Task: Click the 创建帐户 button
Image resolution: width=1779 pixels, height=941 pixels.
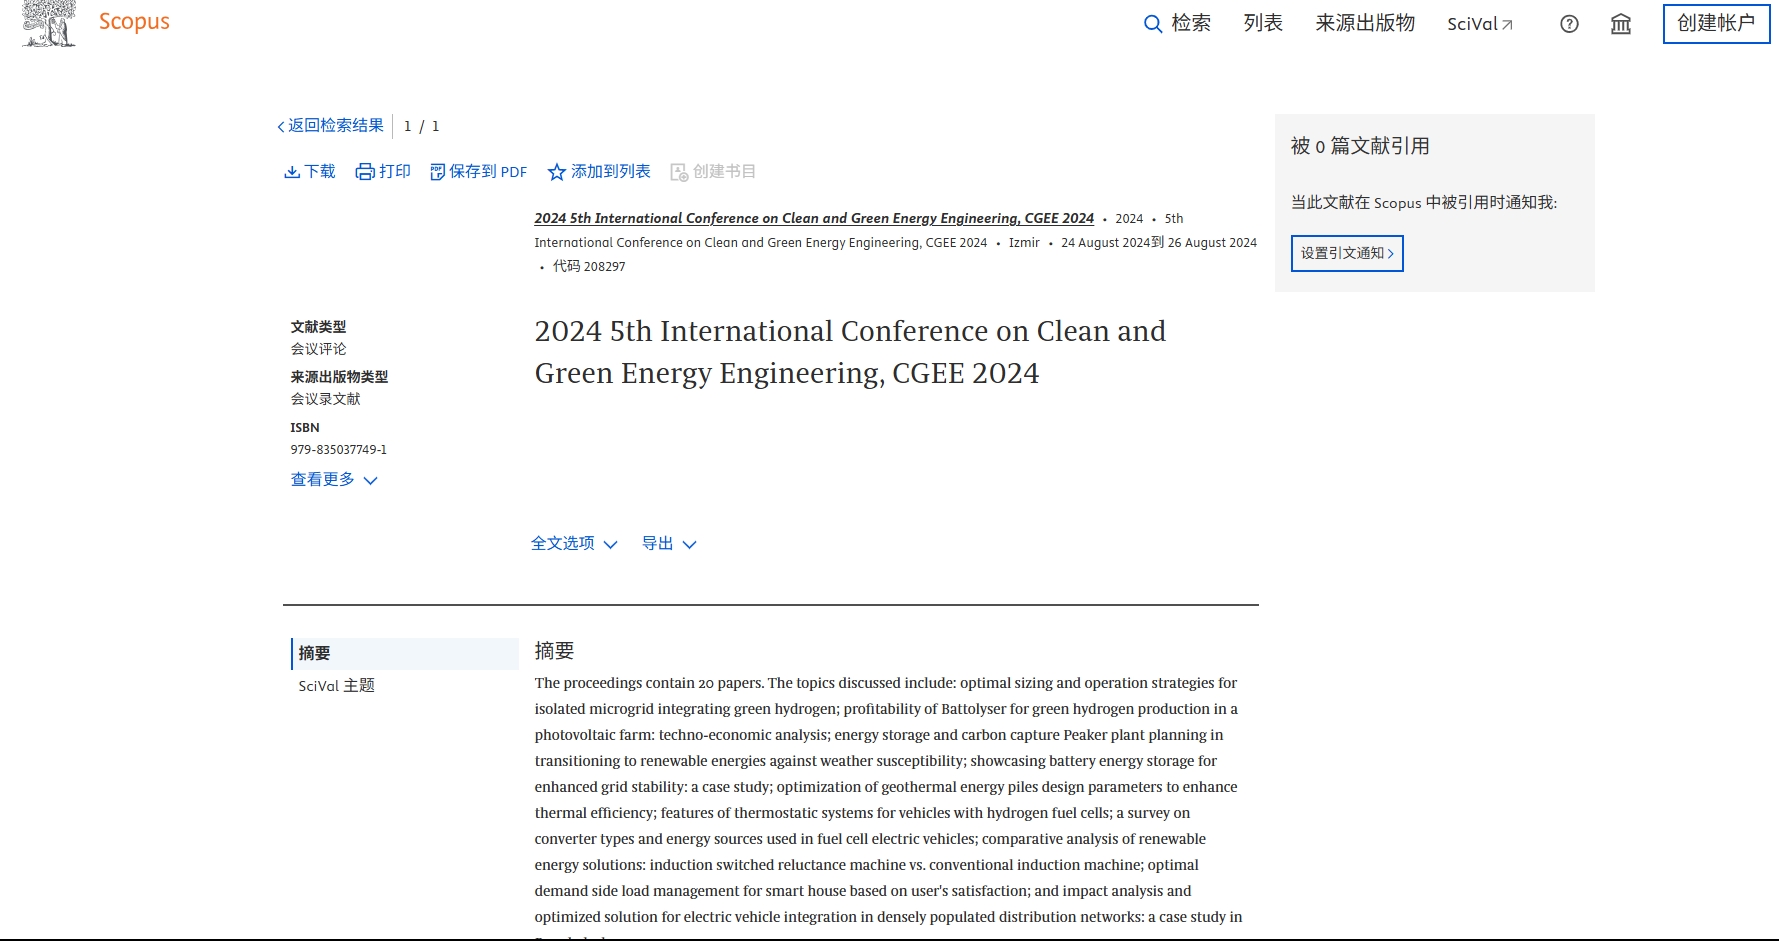Action: (1716, 23)
